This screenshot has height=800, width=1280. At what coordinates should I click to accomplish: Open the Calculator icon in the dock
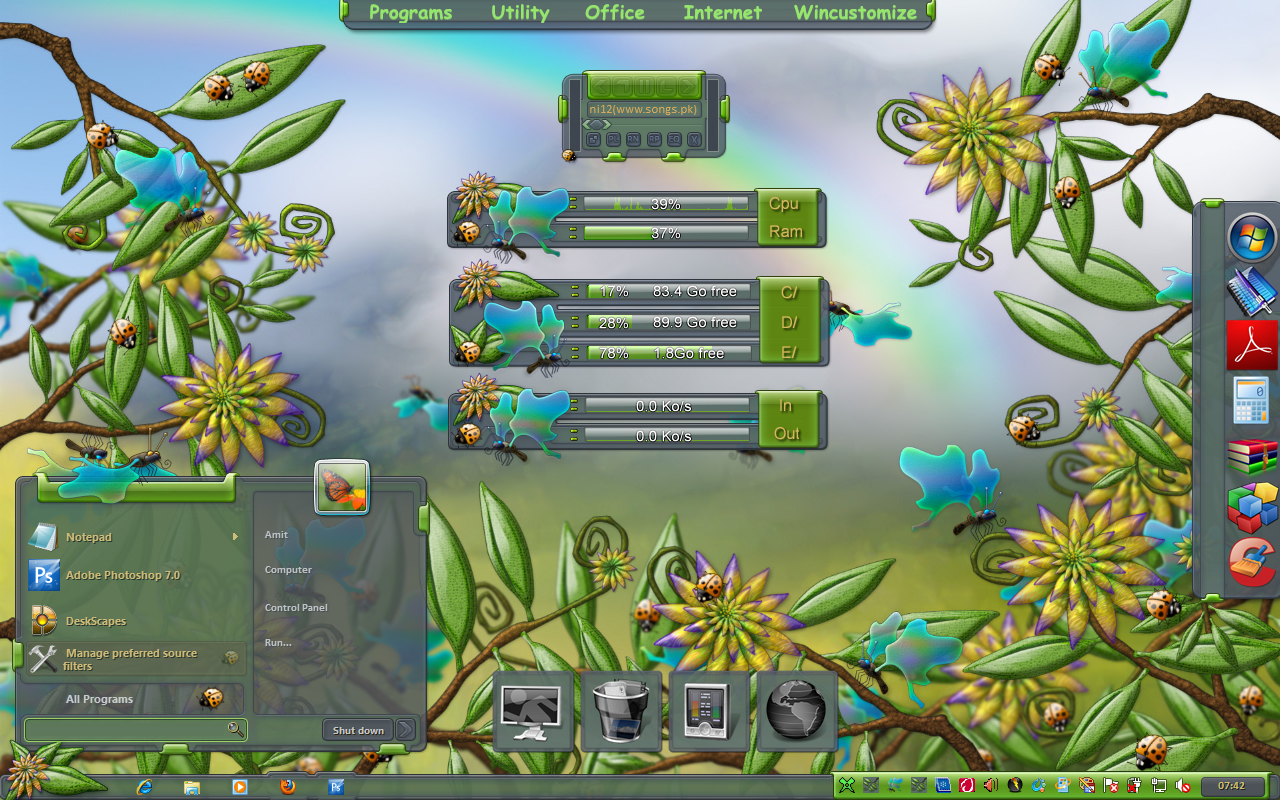1252,400
